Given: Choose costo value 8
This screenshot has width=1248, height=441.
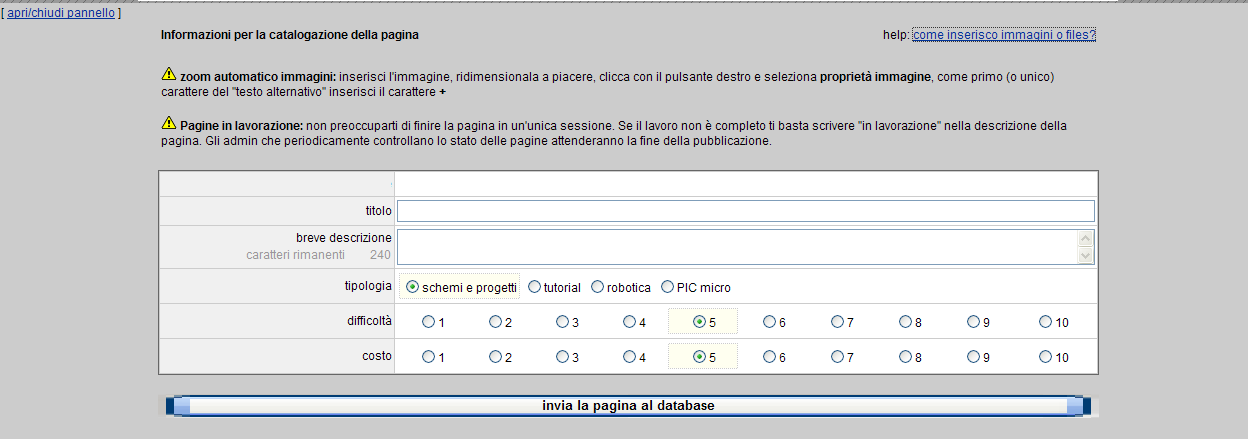Looking at the screenshot, I should point(905,357).
